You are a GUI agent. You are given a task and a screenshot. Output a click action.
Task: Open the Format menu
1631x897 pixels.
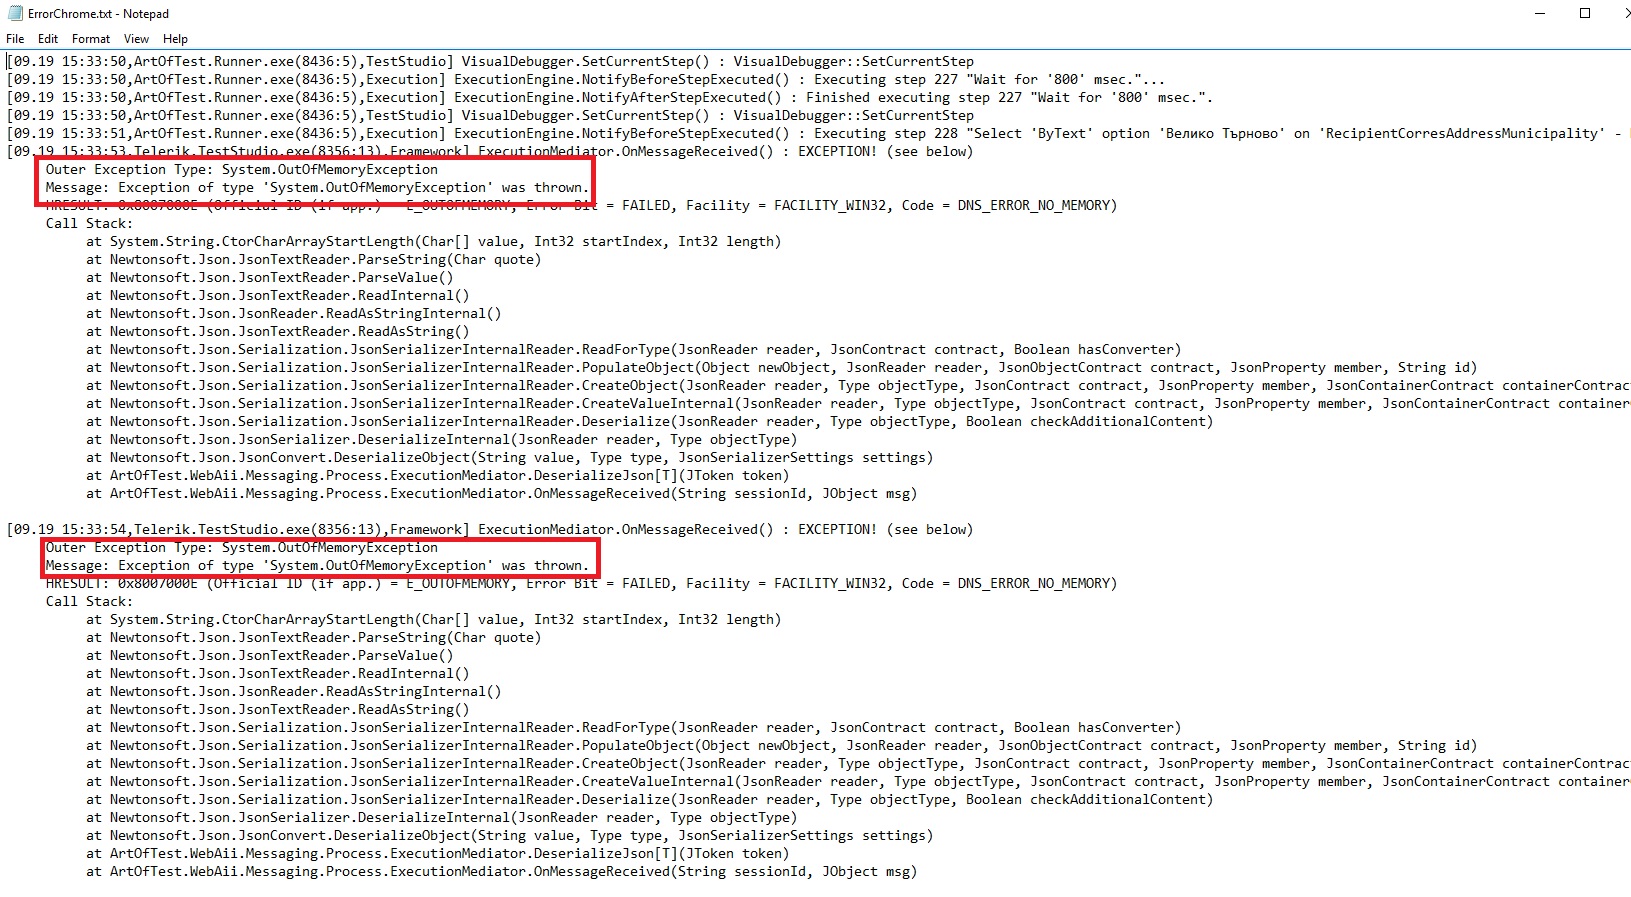[91, 39]
